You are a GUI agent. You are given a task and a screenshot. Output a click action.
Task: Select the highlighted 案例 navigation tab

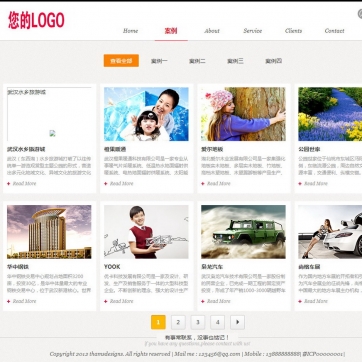[171, 31]
